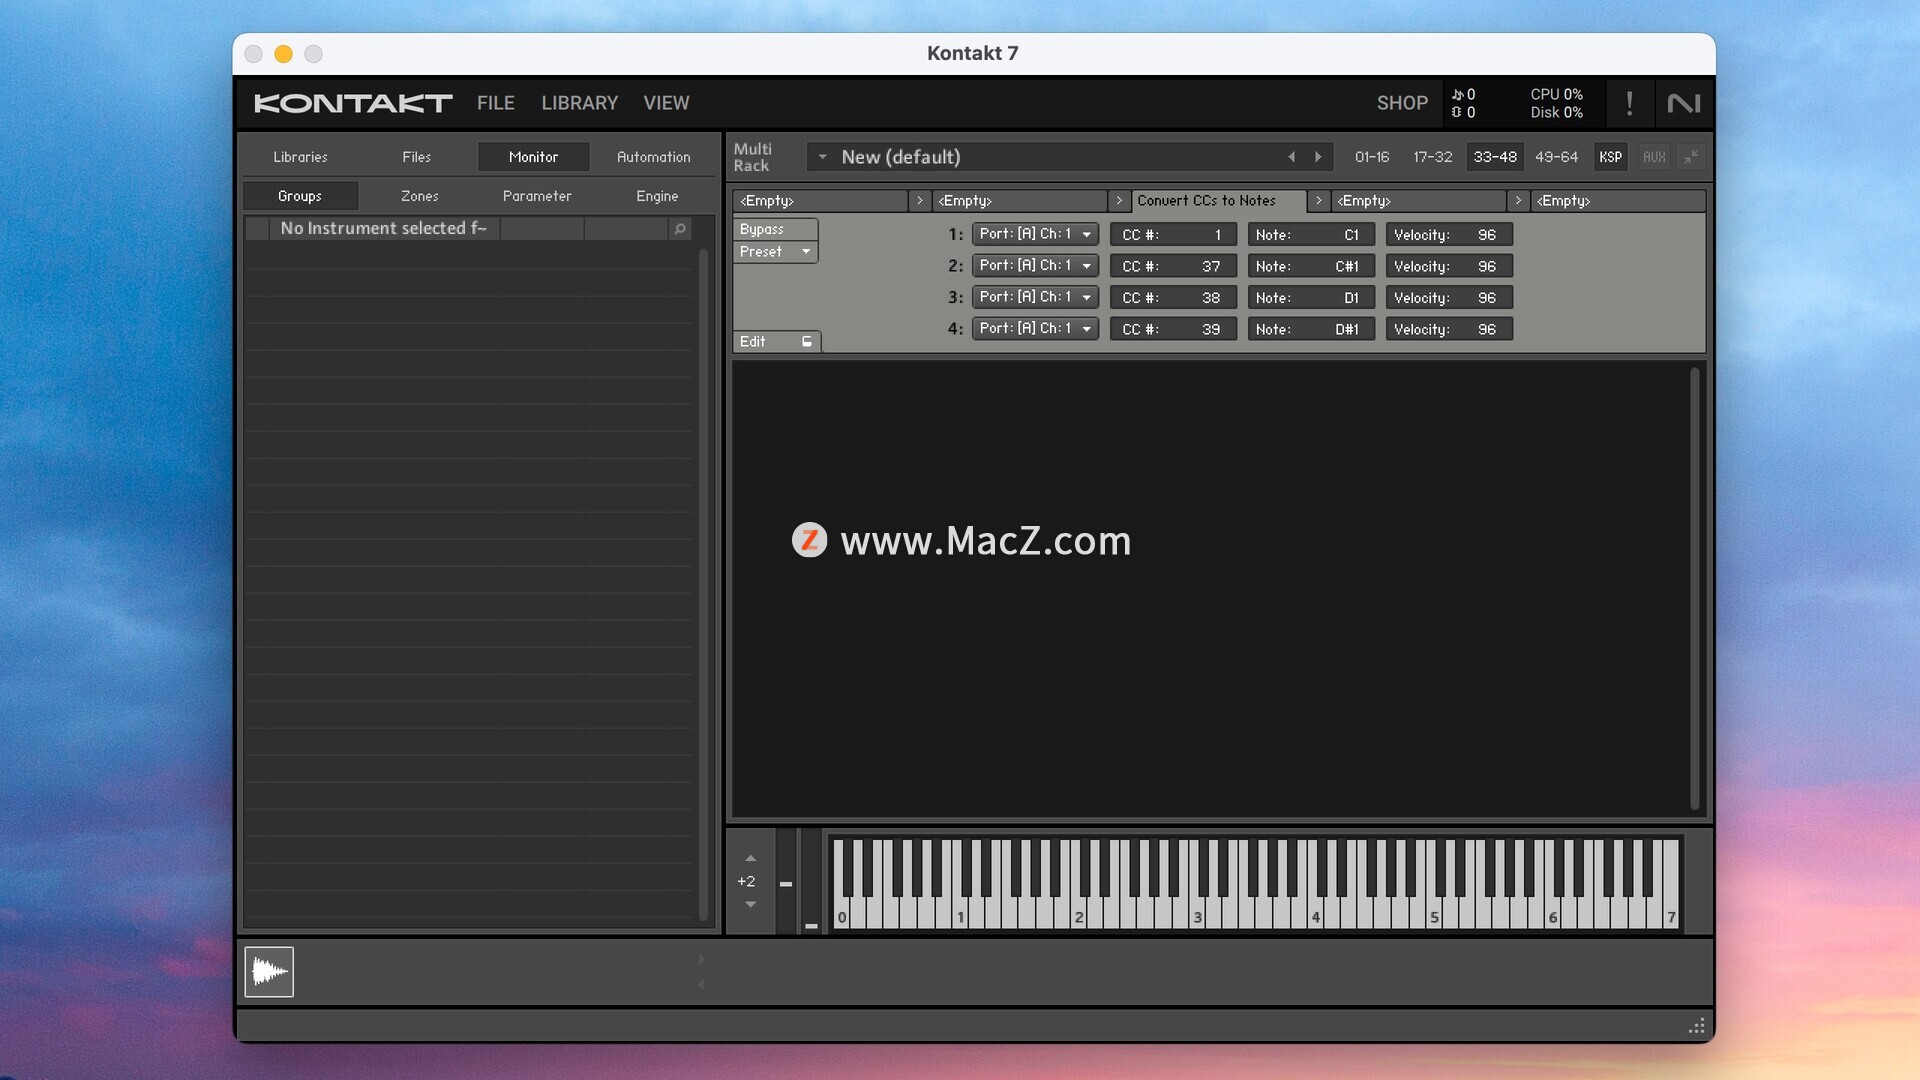Open row 3 Port Ch dropdown
This screenshot has width=1920, height=1080.
tap(1035, 297)
